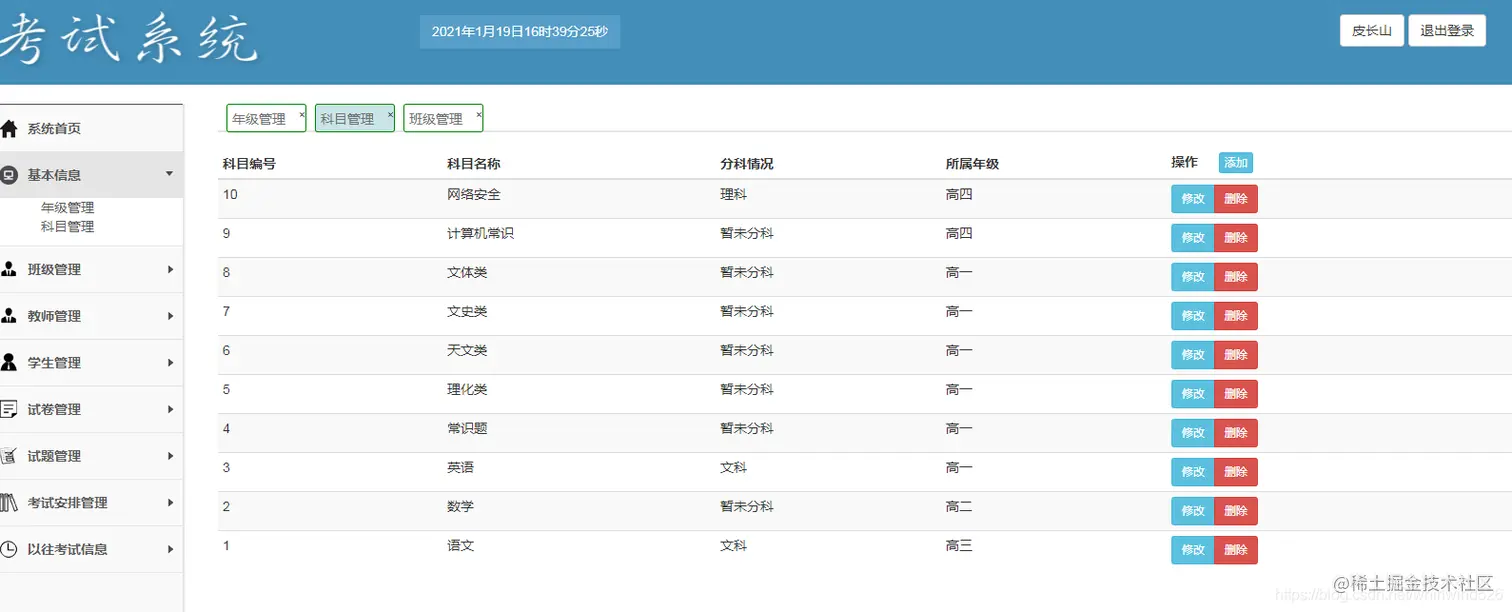The width and height of the screenshot is (1512, 612).
Task: Click the paper icon beside 试卷管理
Action: (9, 409)
